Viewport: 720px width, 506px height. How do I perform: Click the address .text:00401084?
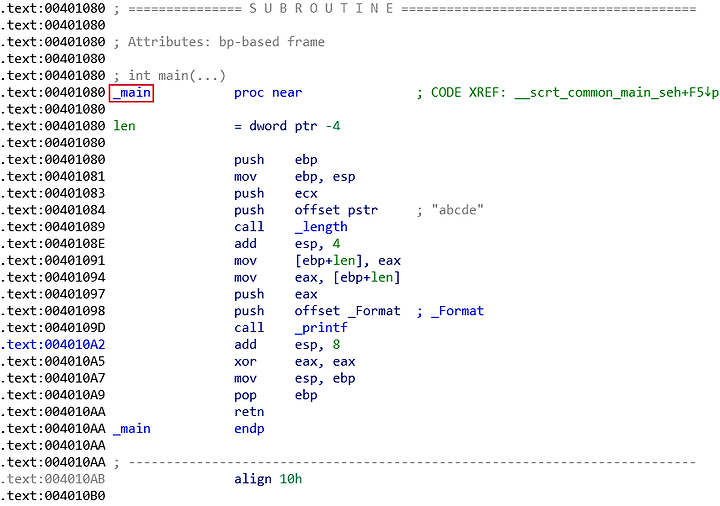53,210
